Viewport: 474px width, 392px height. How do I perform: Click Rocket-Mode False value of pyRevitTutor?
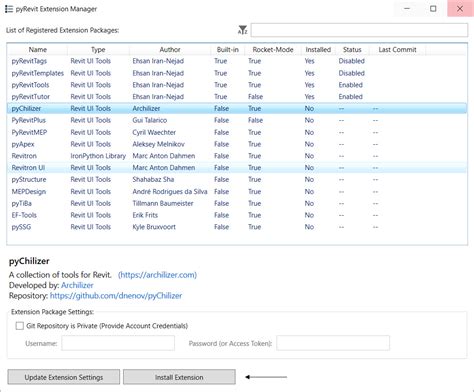tap(255, 97)
